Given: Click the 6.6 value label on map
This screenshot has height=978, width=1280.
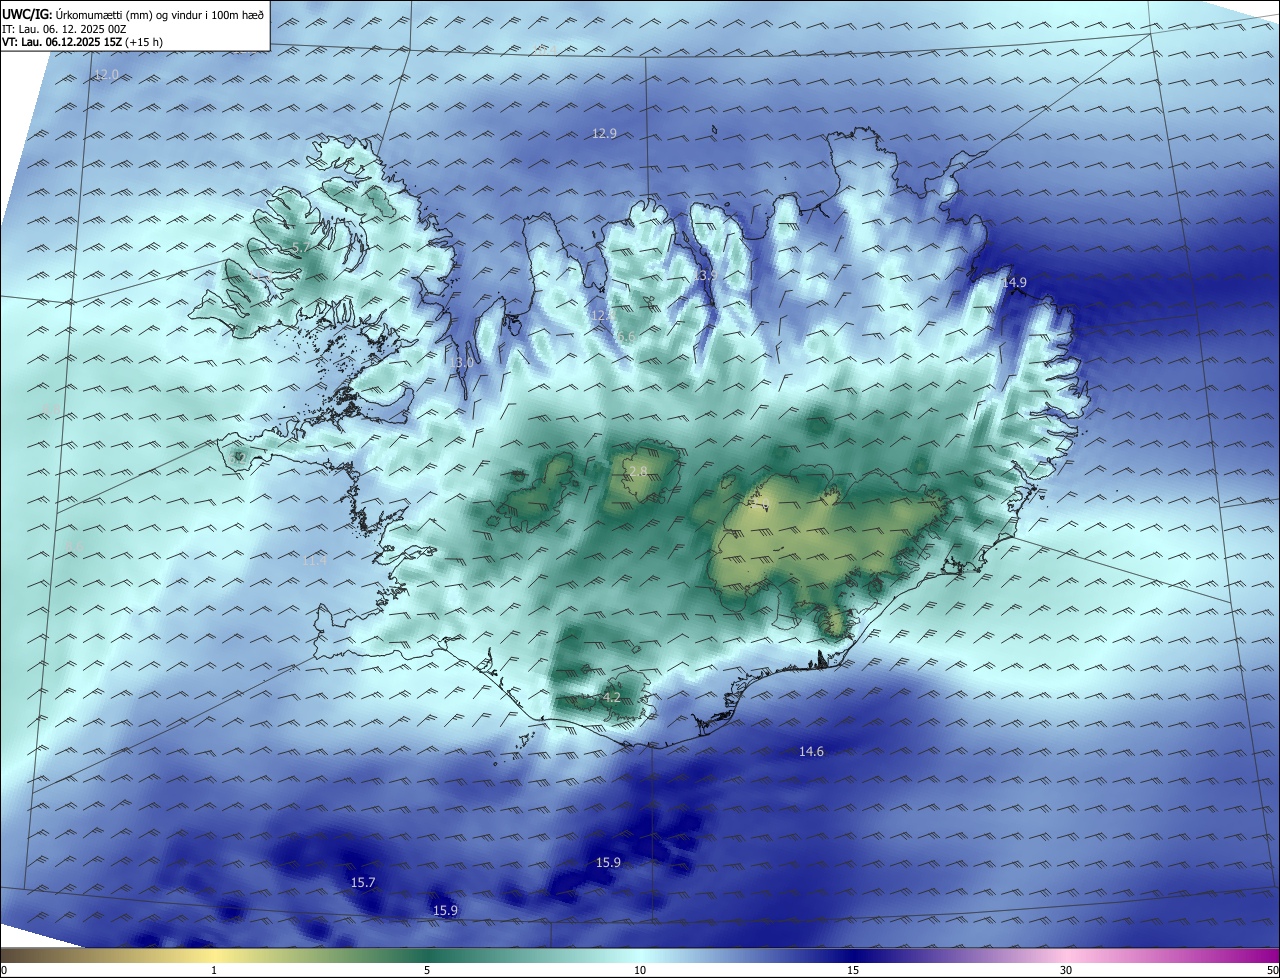Looking at the screenshot, I should pyautogui.click(x=627, y=338).
